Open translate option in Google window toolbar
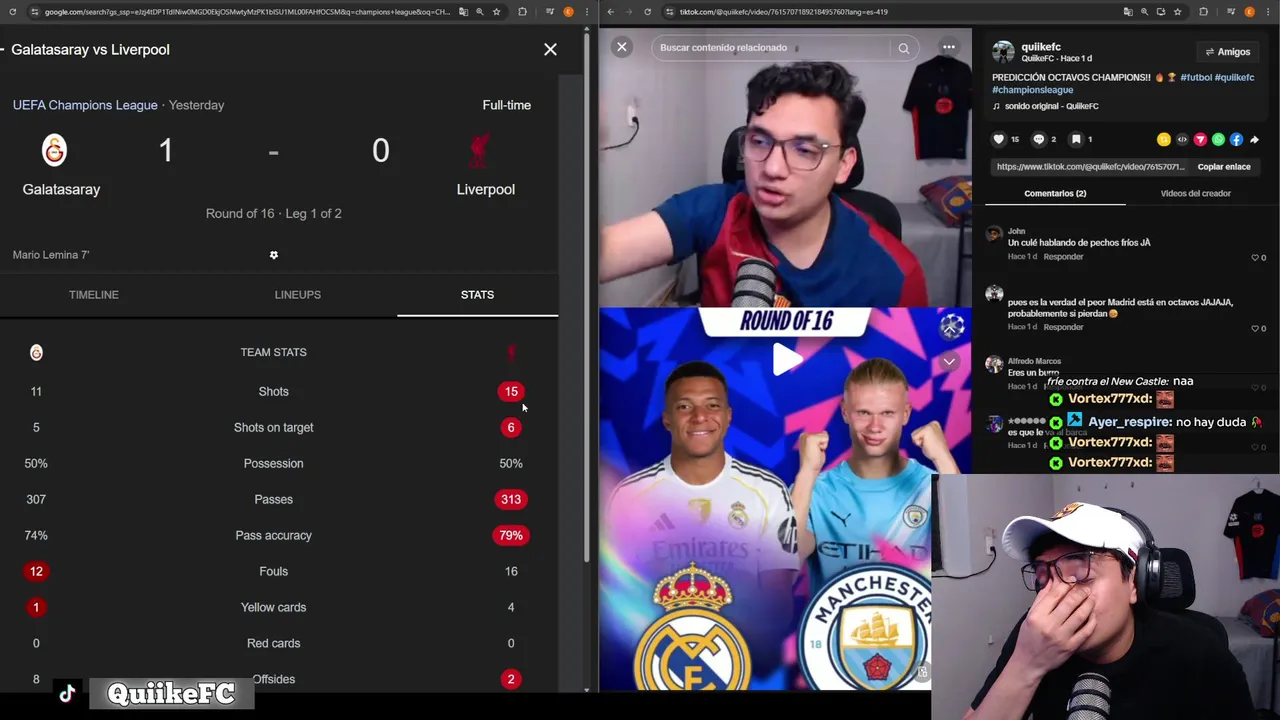 pos(463,12)
